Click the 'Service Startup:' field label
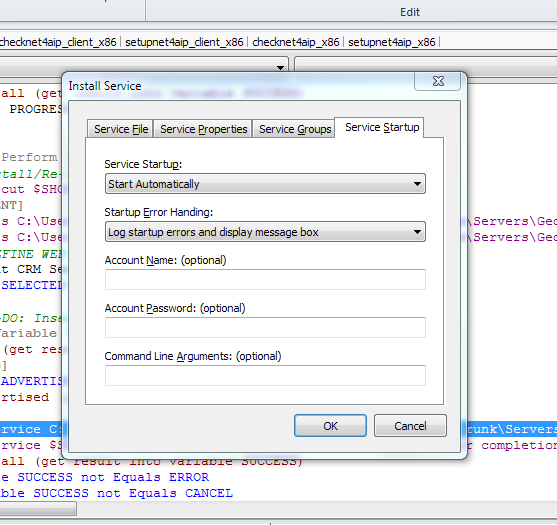 [x=143, y=164]
